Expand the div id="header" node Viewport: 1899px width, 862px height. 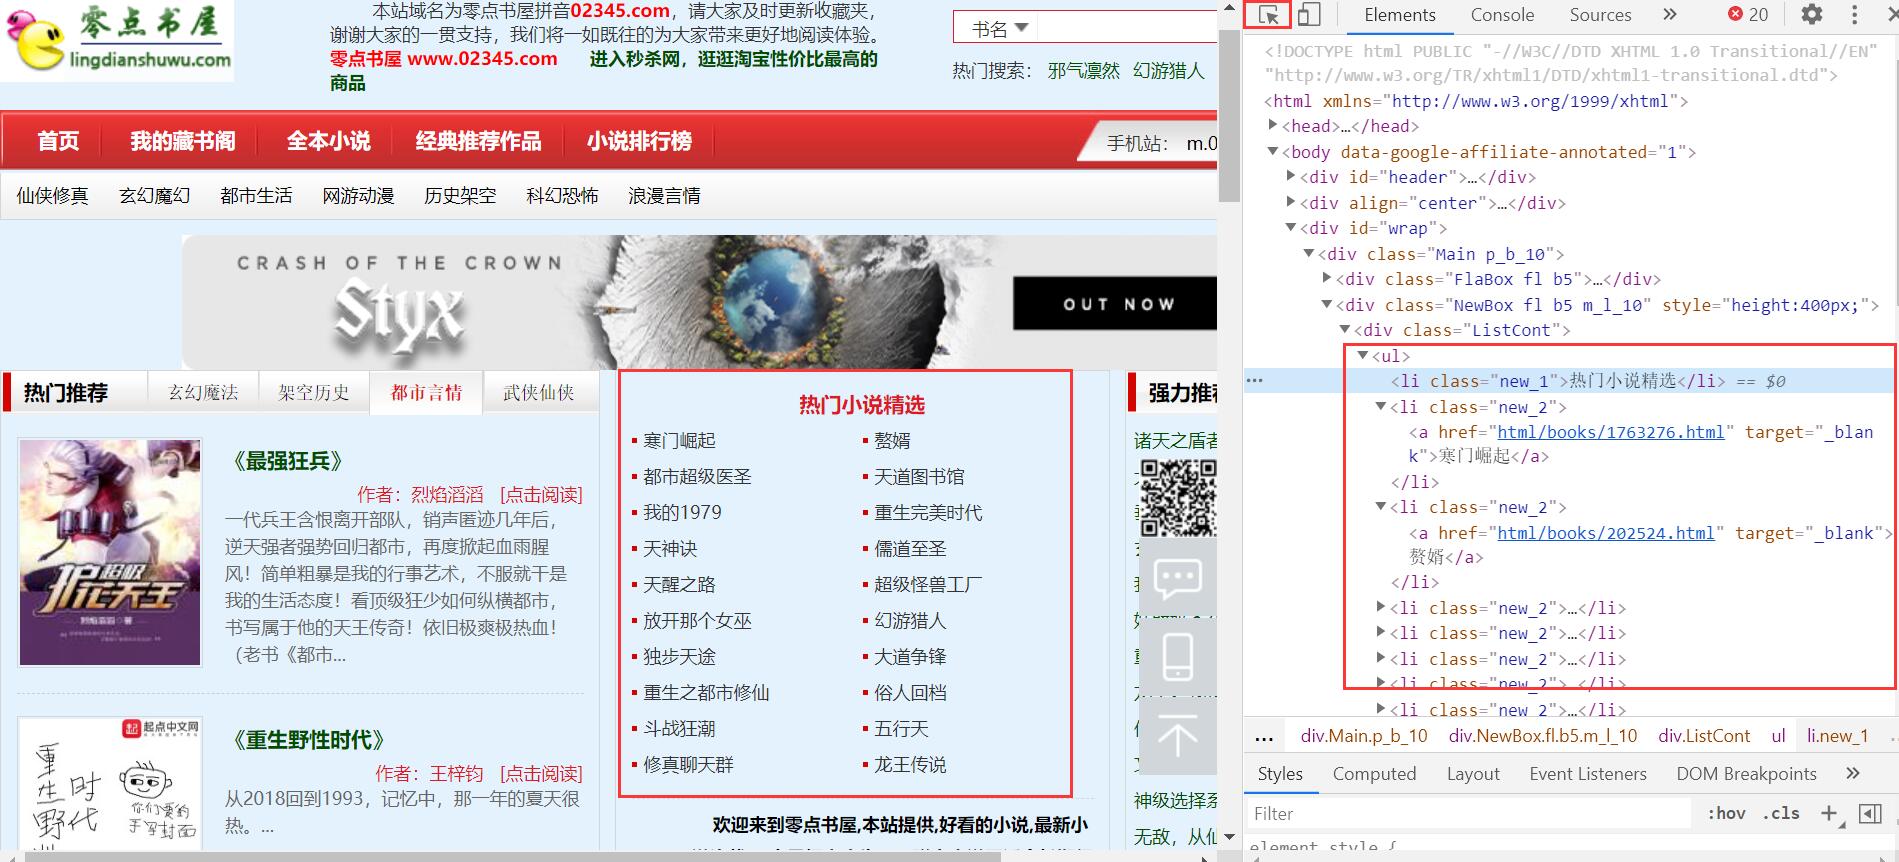point(1291,176)
